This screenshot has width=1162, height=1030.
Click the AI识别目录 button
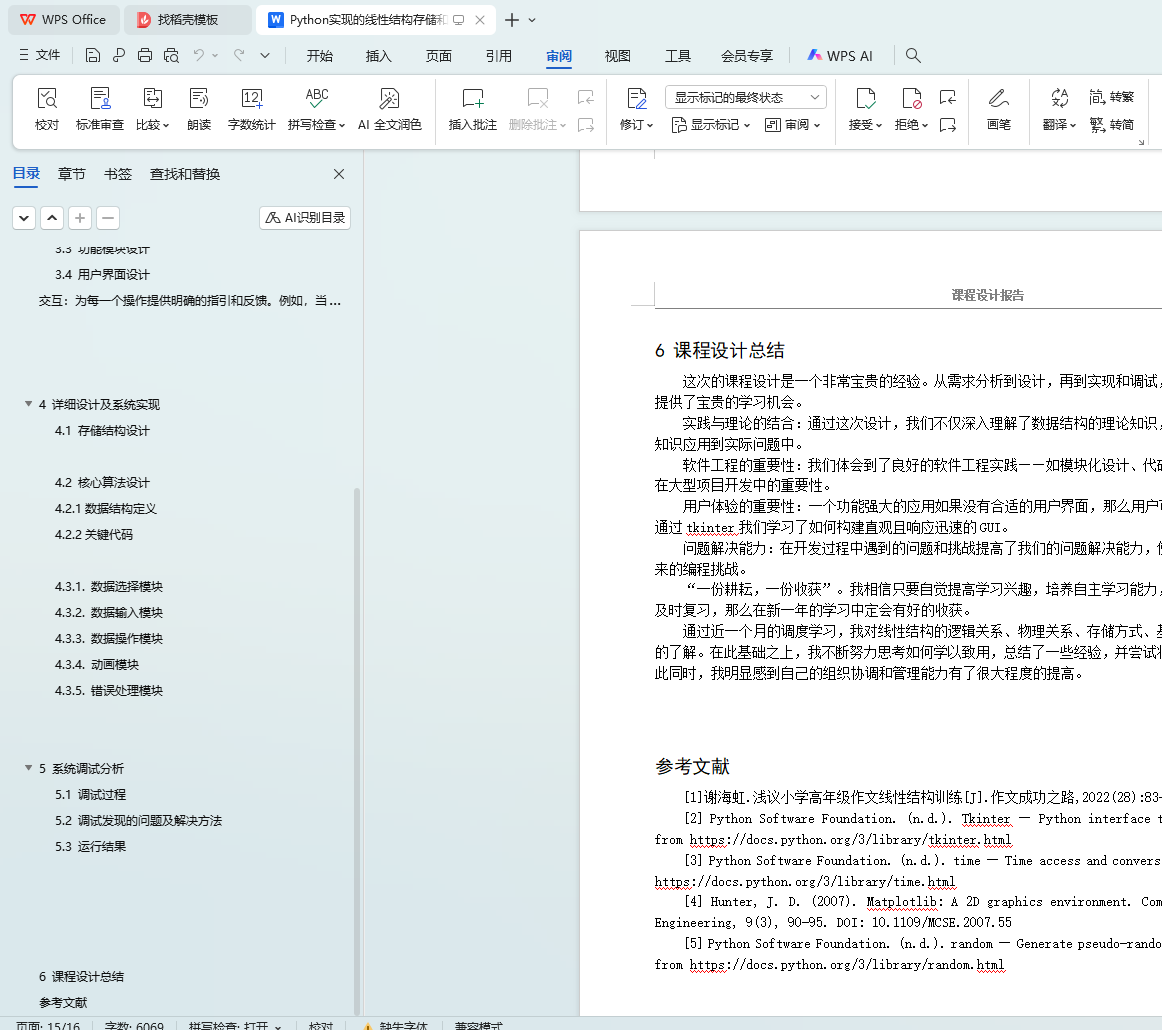pyautogui.click(x=305, y=218)
